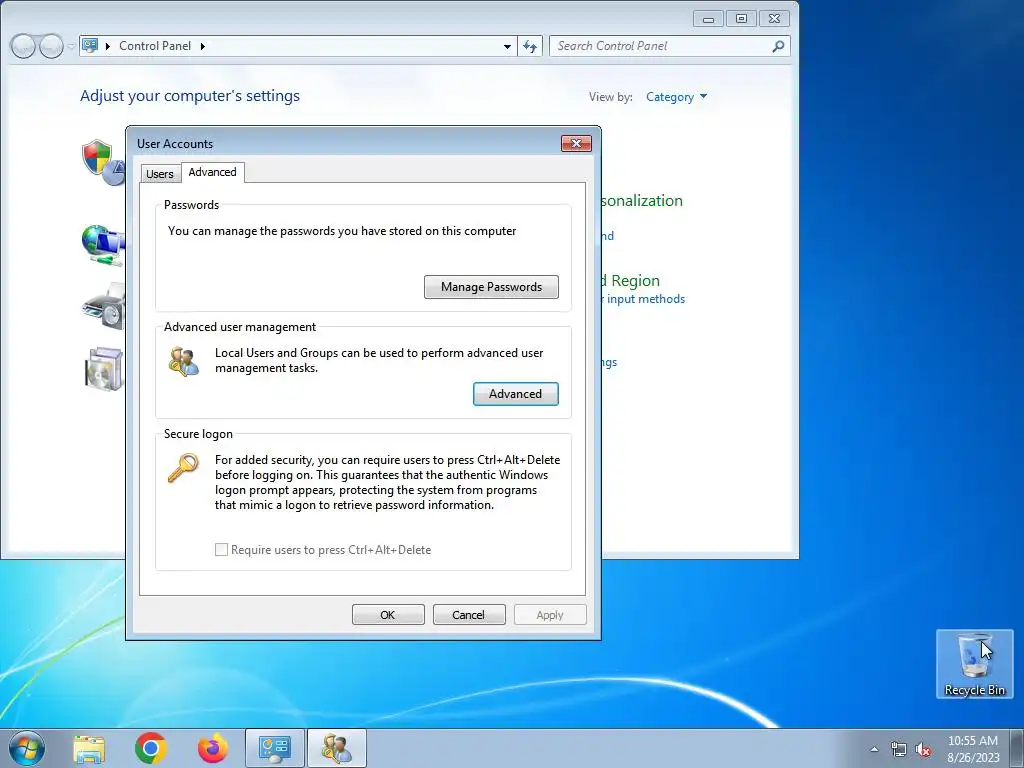Viewport: 1024px width, 768px height.
Task: Open the Programs disc box icon
Action: click(103, 369)
